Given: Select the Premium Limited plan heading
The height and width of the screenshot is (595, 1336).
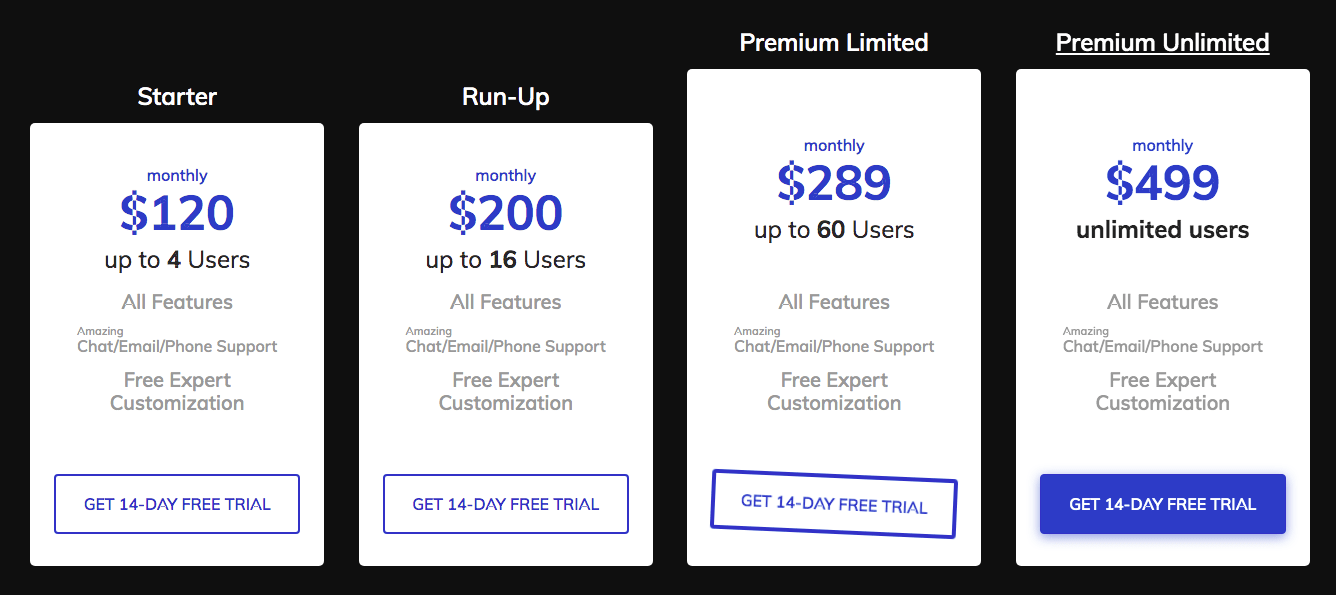Looking at the screenshot, I should [x=834, y=43].
